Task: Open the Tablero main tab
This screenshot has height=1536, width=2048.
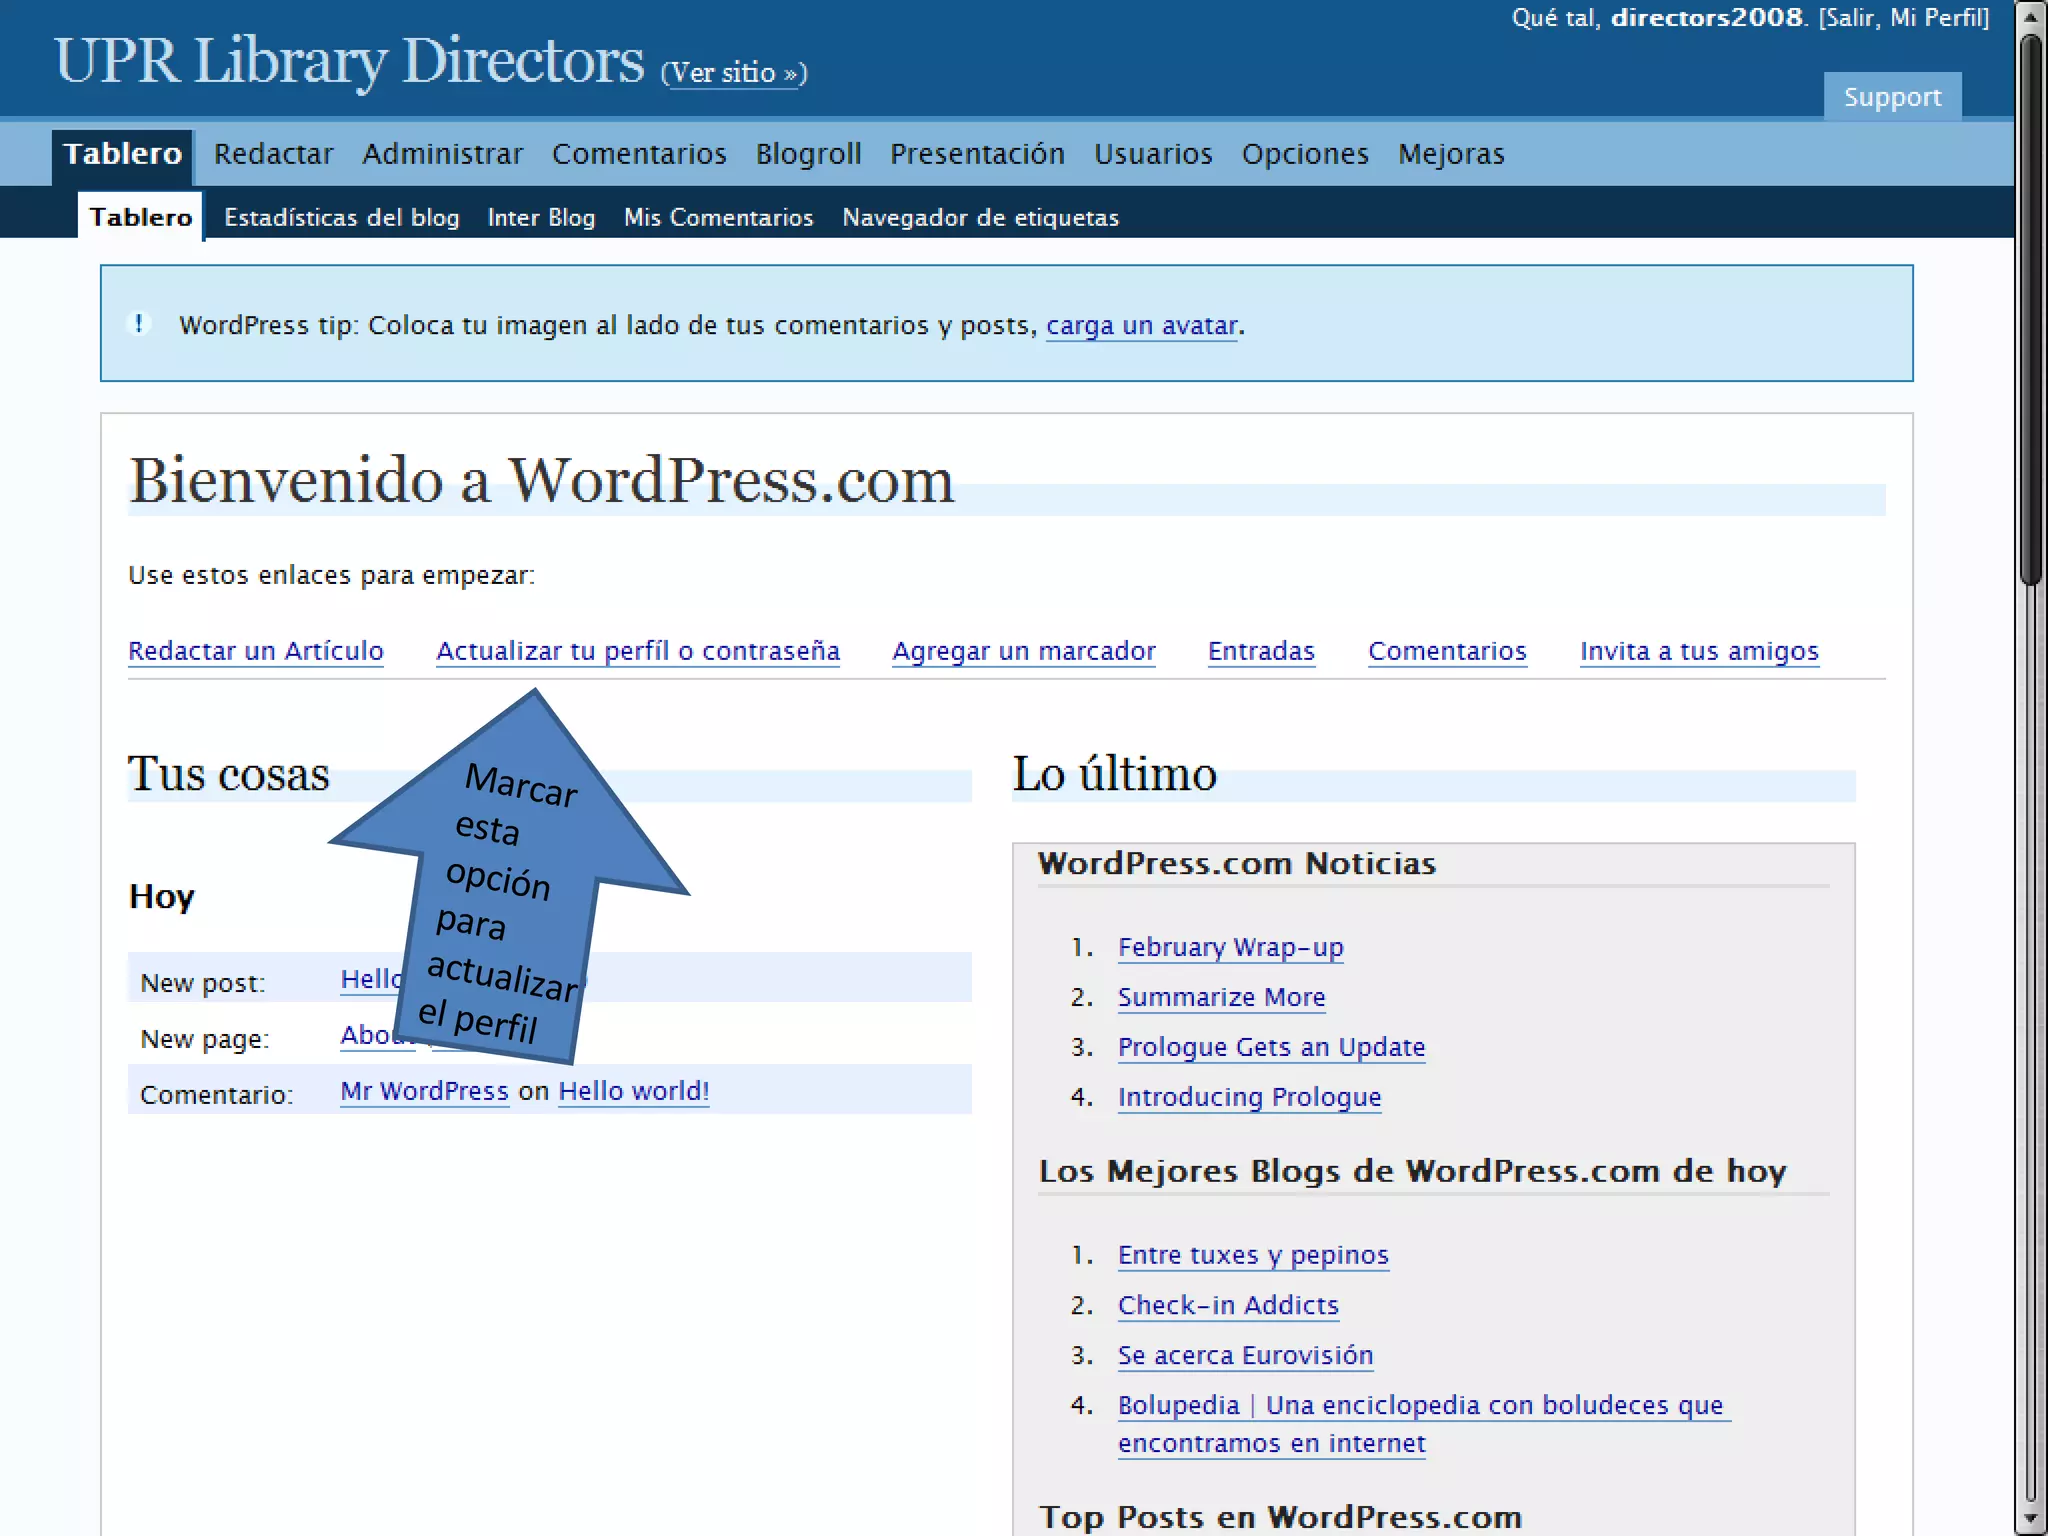Action: (122, 154)
